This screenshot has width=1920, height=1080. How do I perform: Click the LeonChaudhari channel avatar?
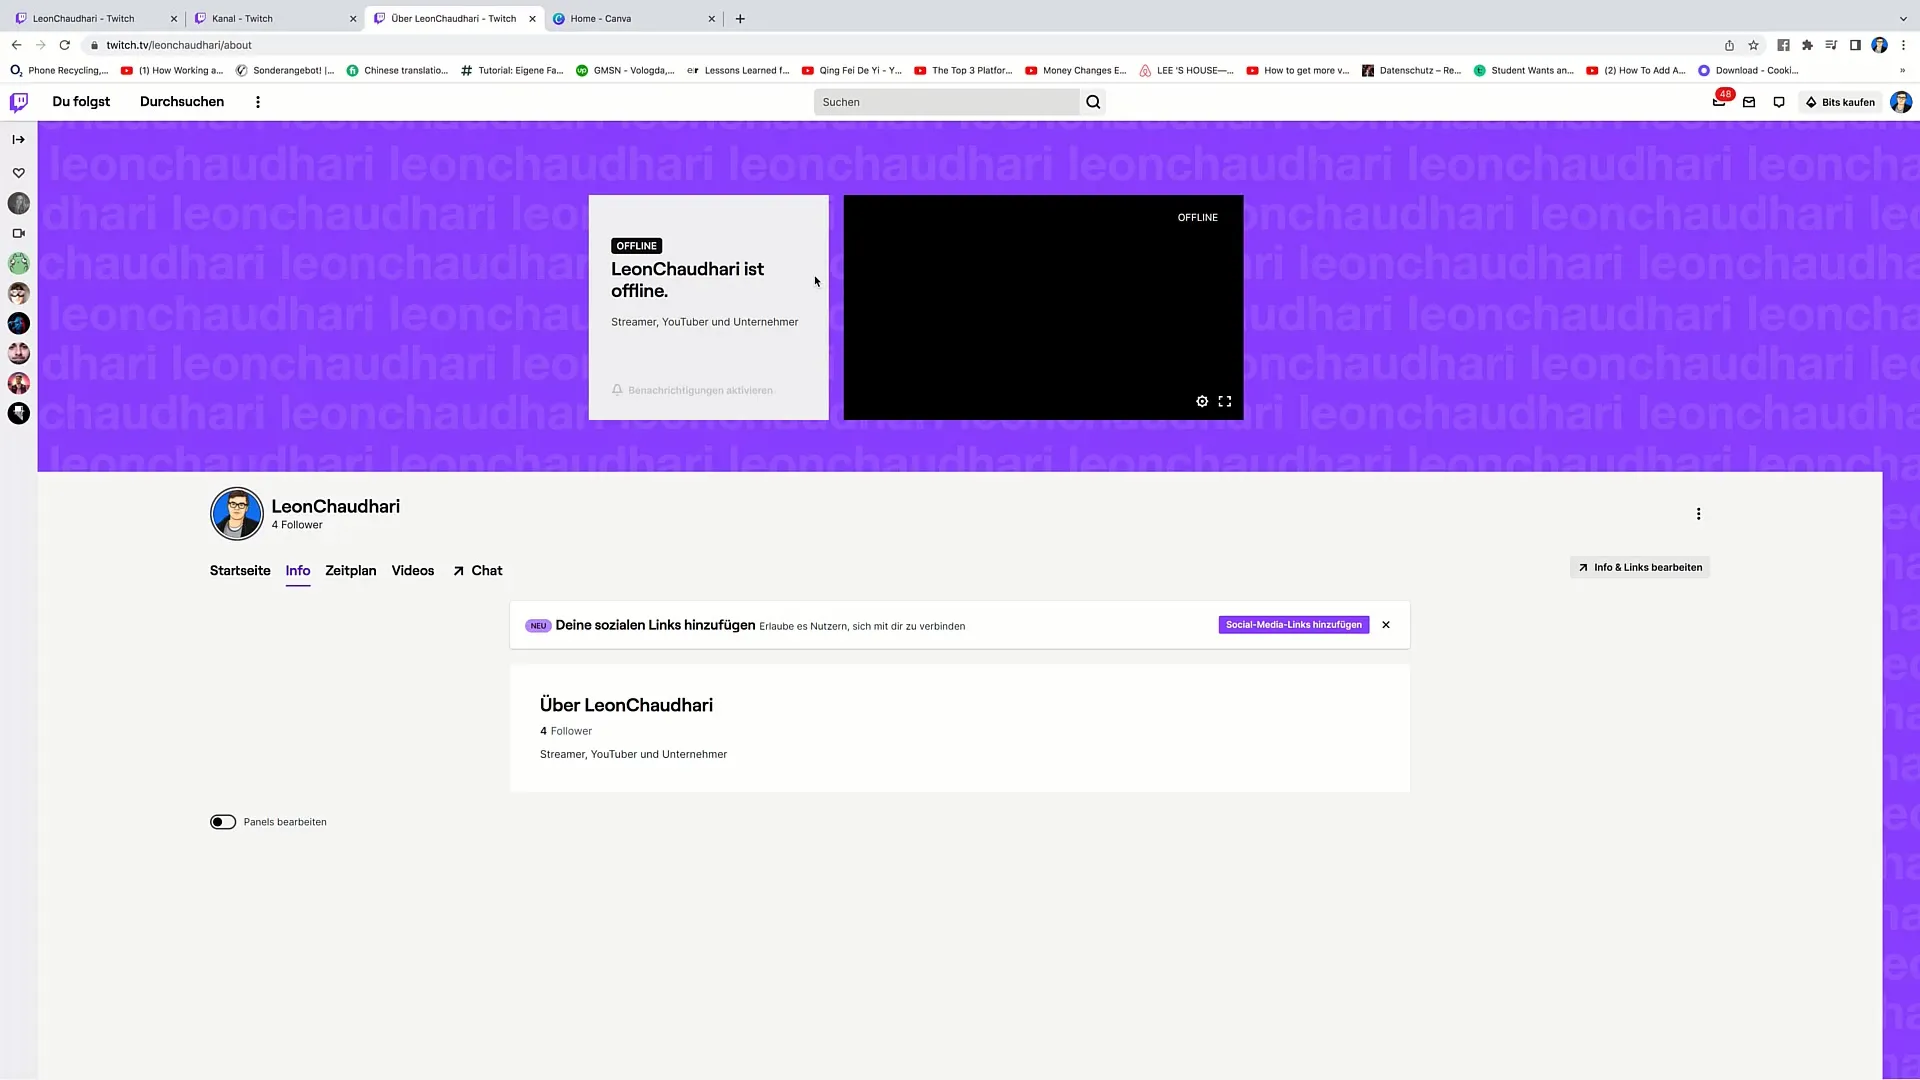237,514
